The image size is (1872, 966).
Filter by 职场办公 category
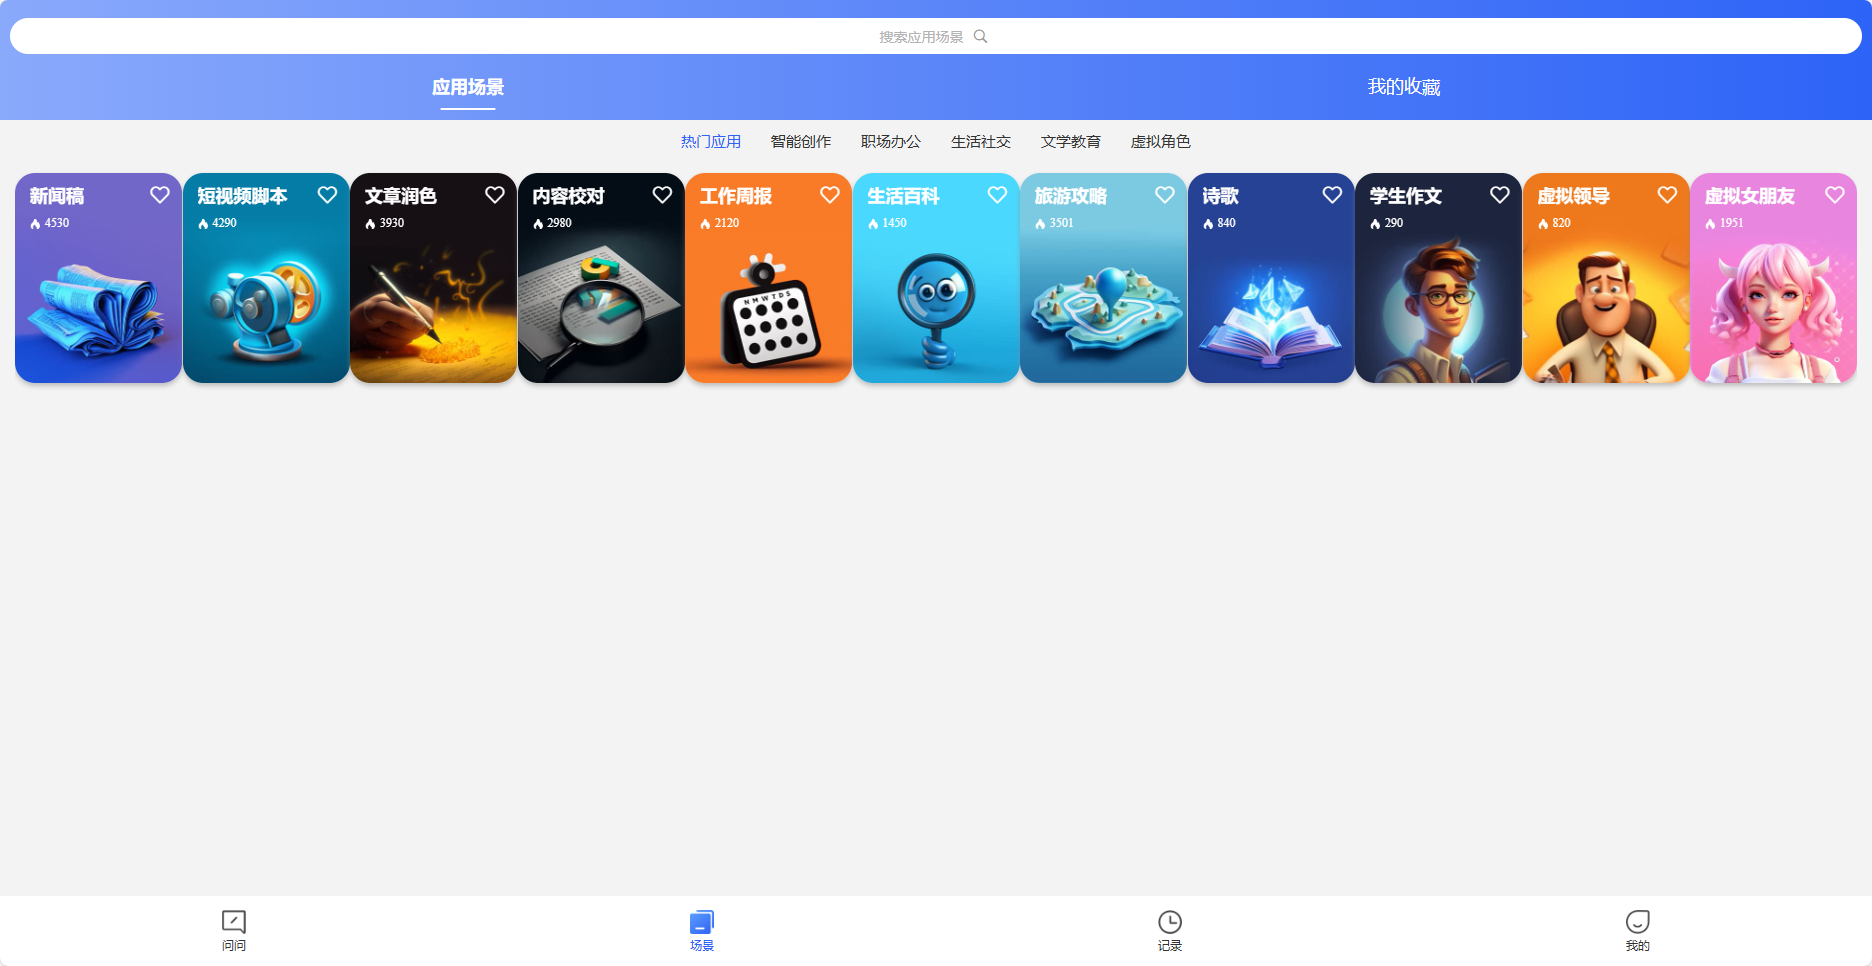[890, 142]
